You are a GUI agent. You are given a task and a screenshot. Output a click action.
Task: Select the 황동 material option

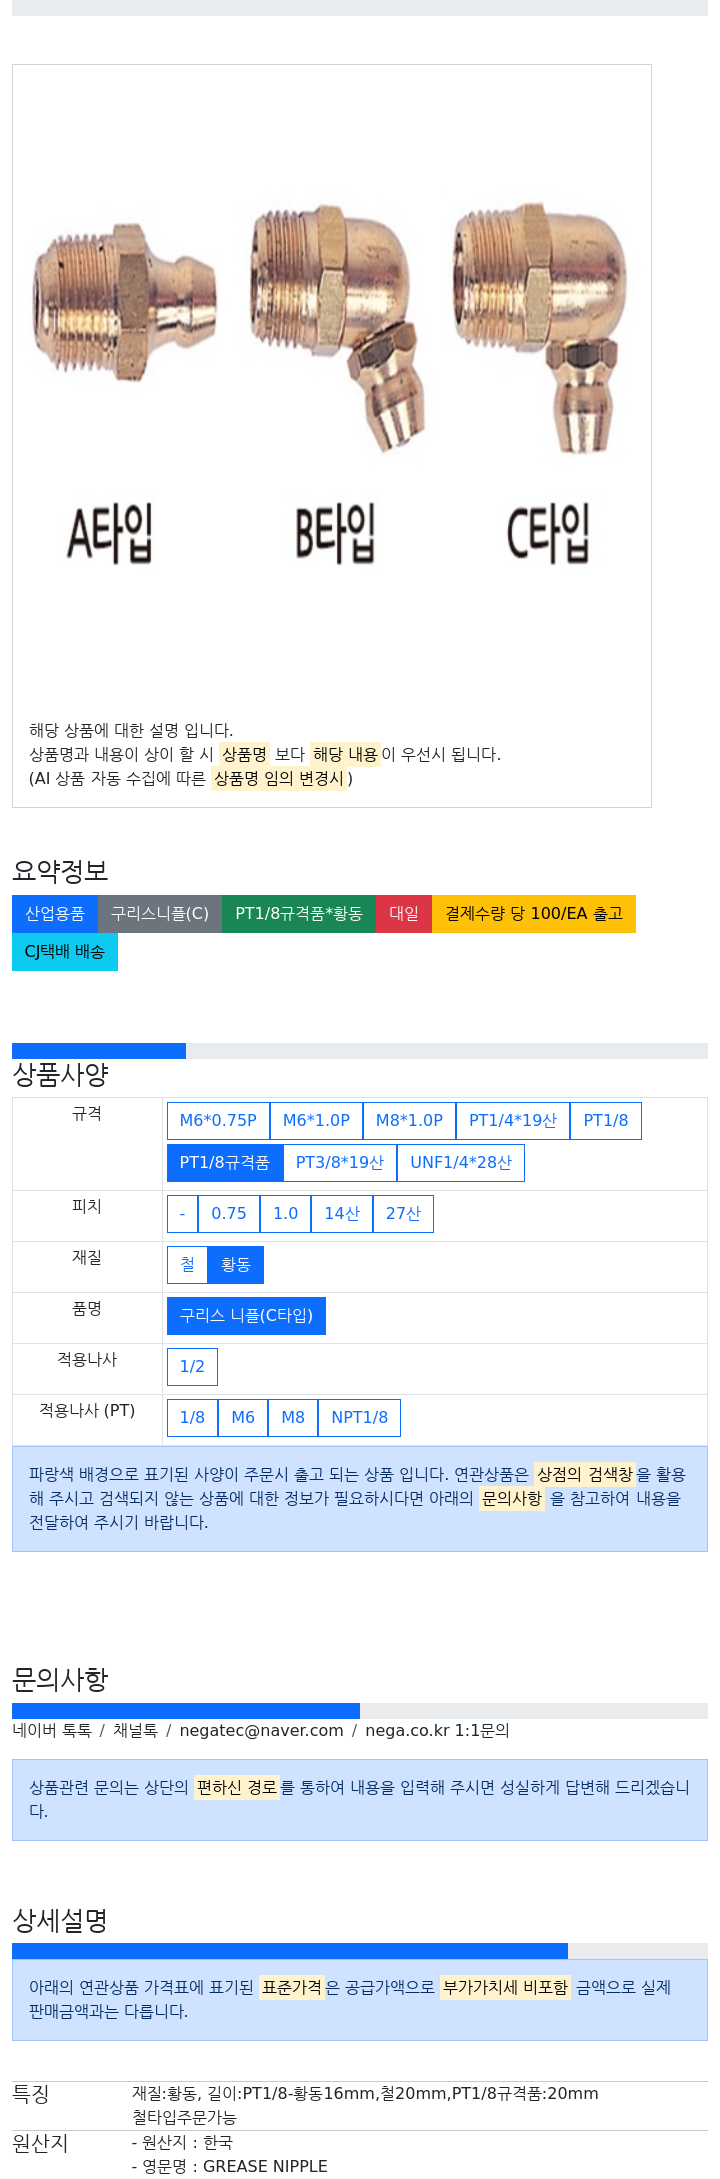[236, 1265]
